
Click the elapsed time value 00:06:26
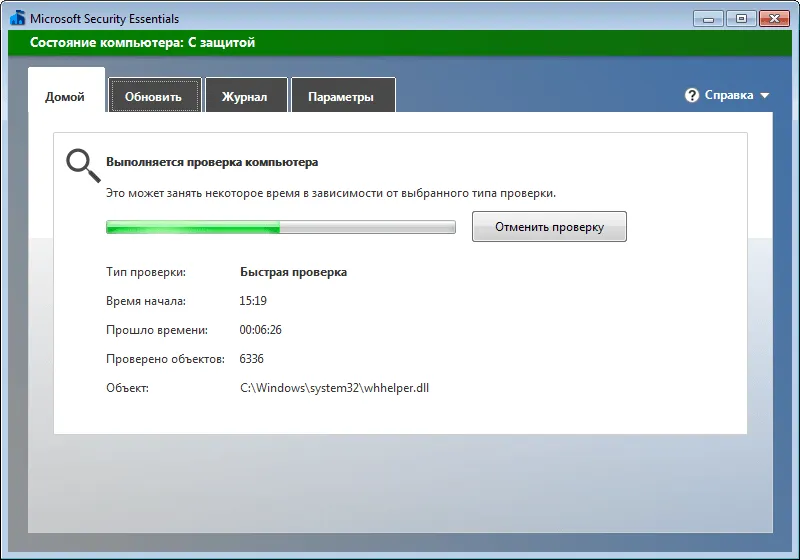pos(260,330)
